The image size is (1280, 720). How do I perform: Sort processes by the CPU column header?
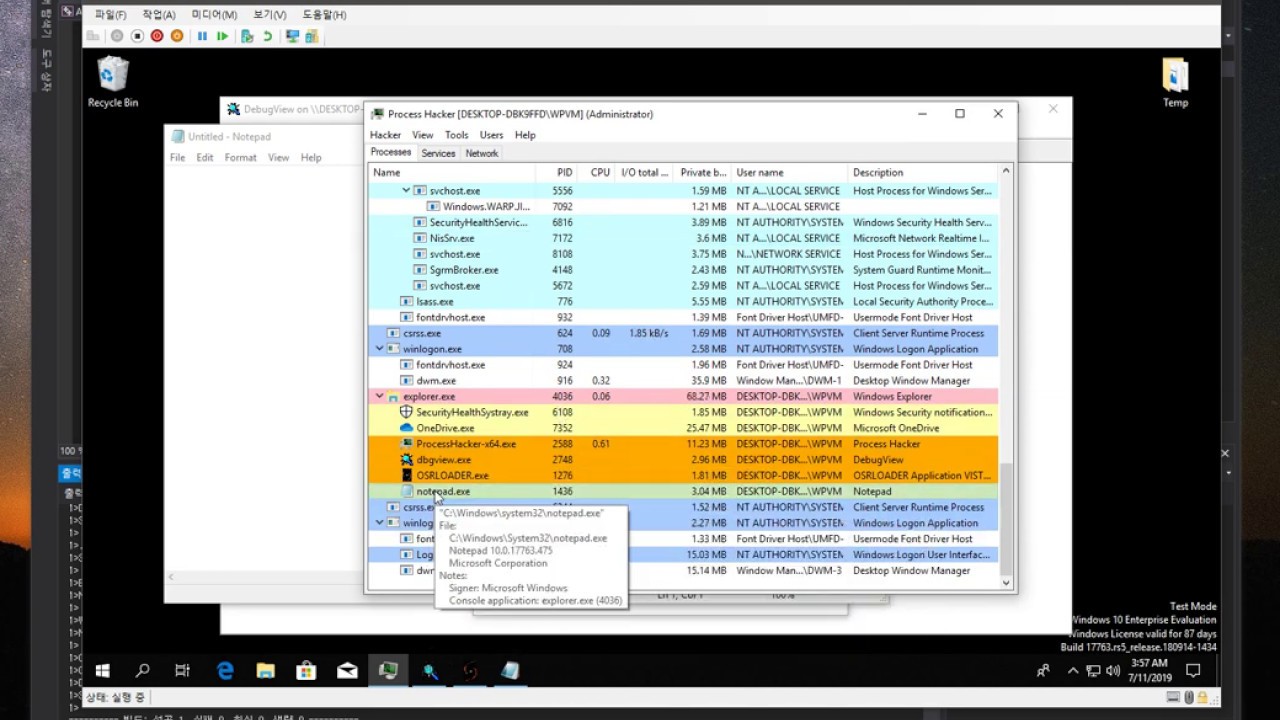596,172
